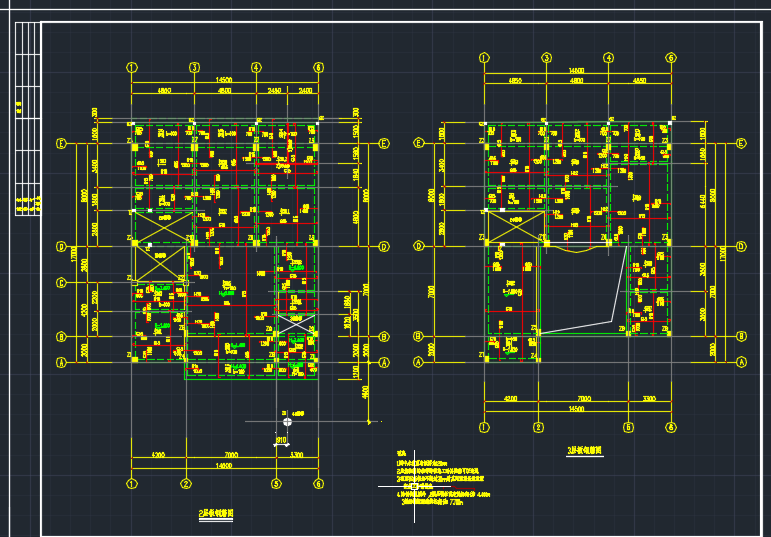Select the '4200' dimension below the right 3F plan
This screenshot has width=771, height=537.
510,398
